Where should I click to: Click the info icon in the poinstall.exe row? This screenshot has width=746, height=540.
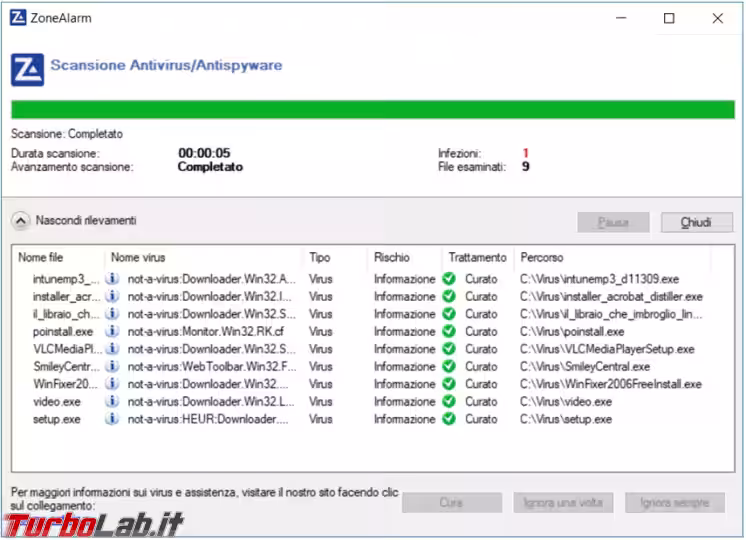112,331
